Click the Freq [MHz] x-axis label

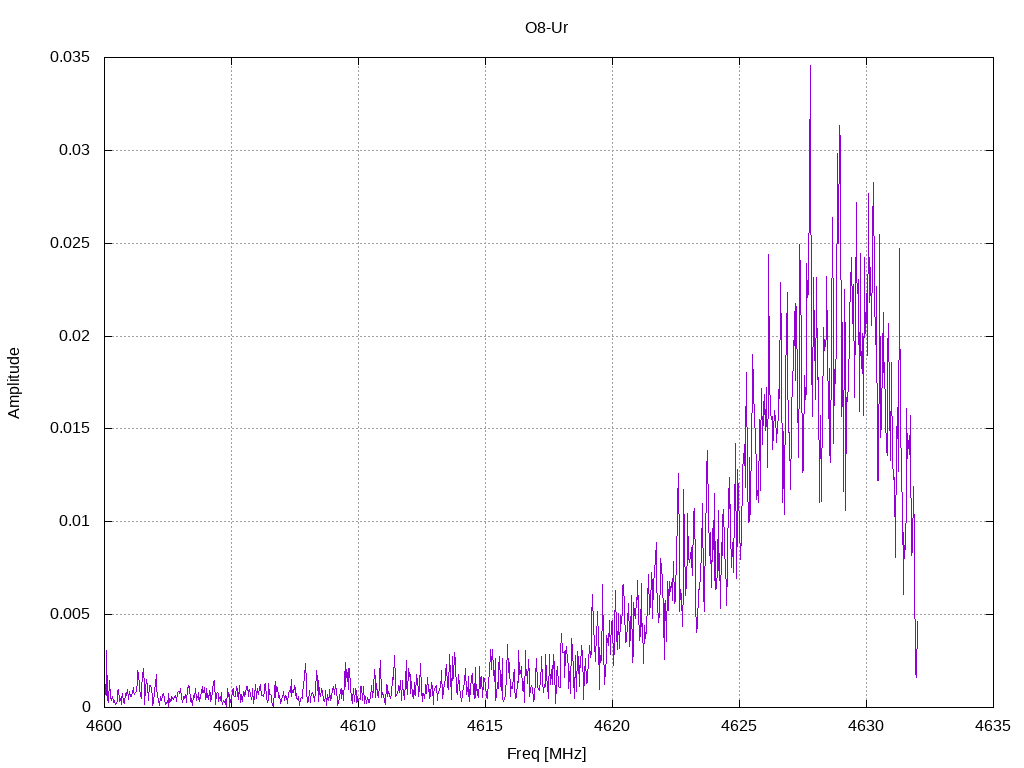click(x=546, y=754)
